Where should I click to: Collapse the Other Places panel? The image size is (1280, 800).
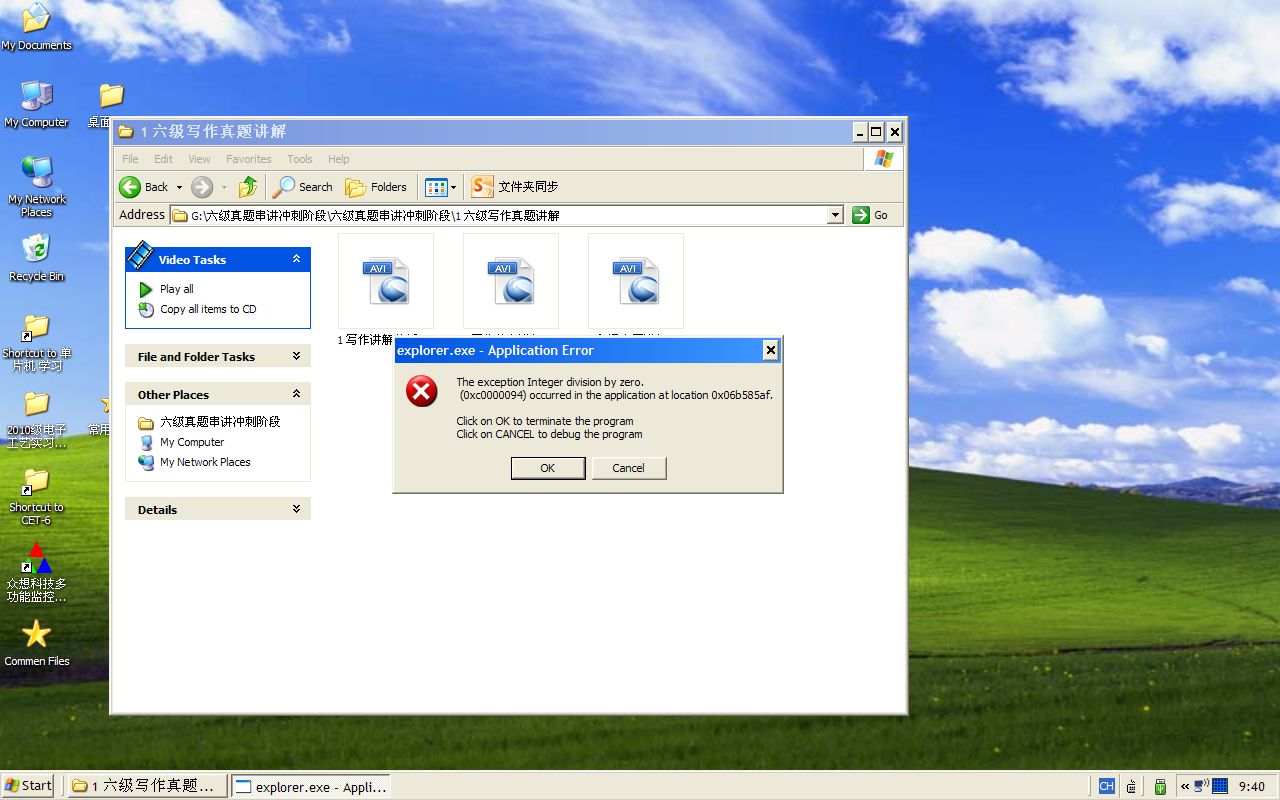[296, 394]
